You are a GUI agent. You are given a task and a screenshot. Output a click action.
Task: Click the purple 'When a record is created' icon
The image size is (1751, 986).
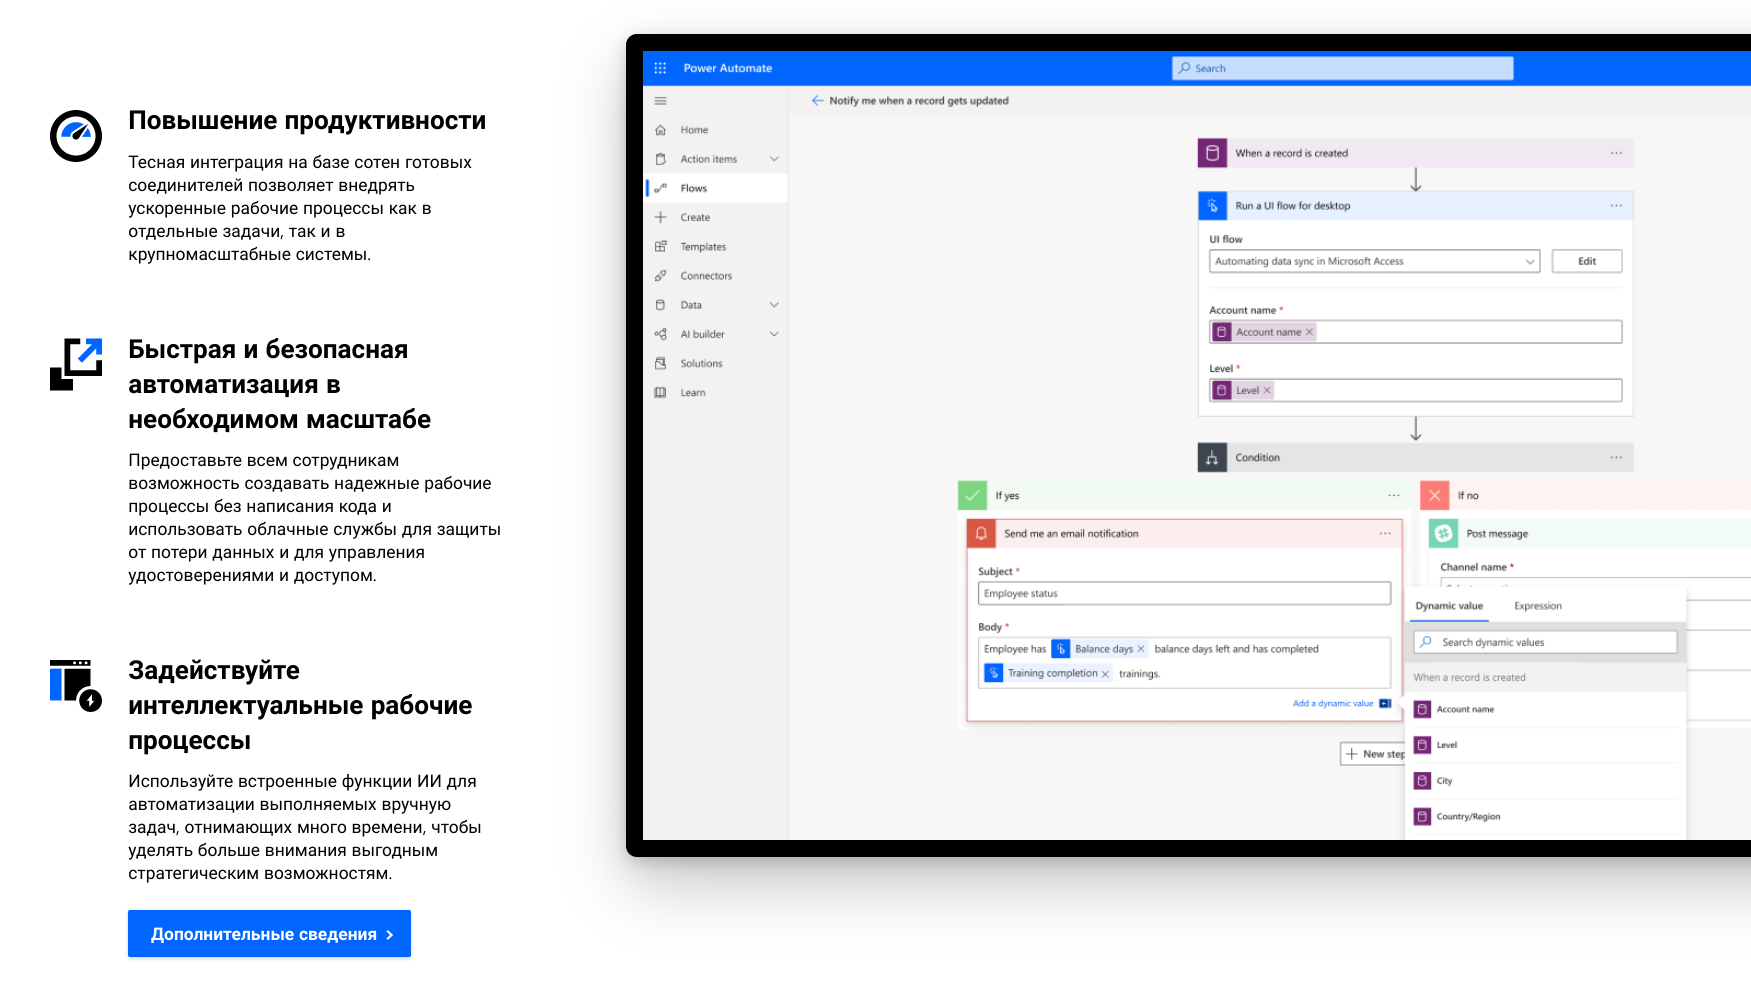coord(1212,153)
